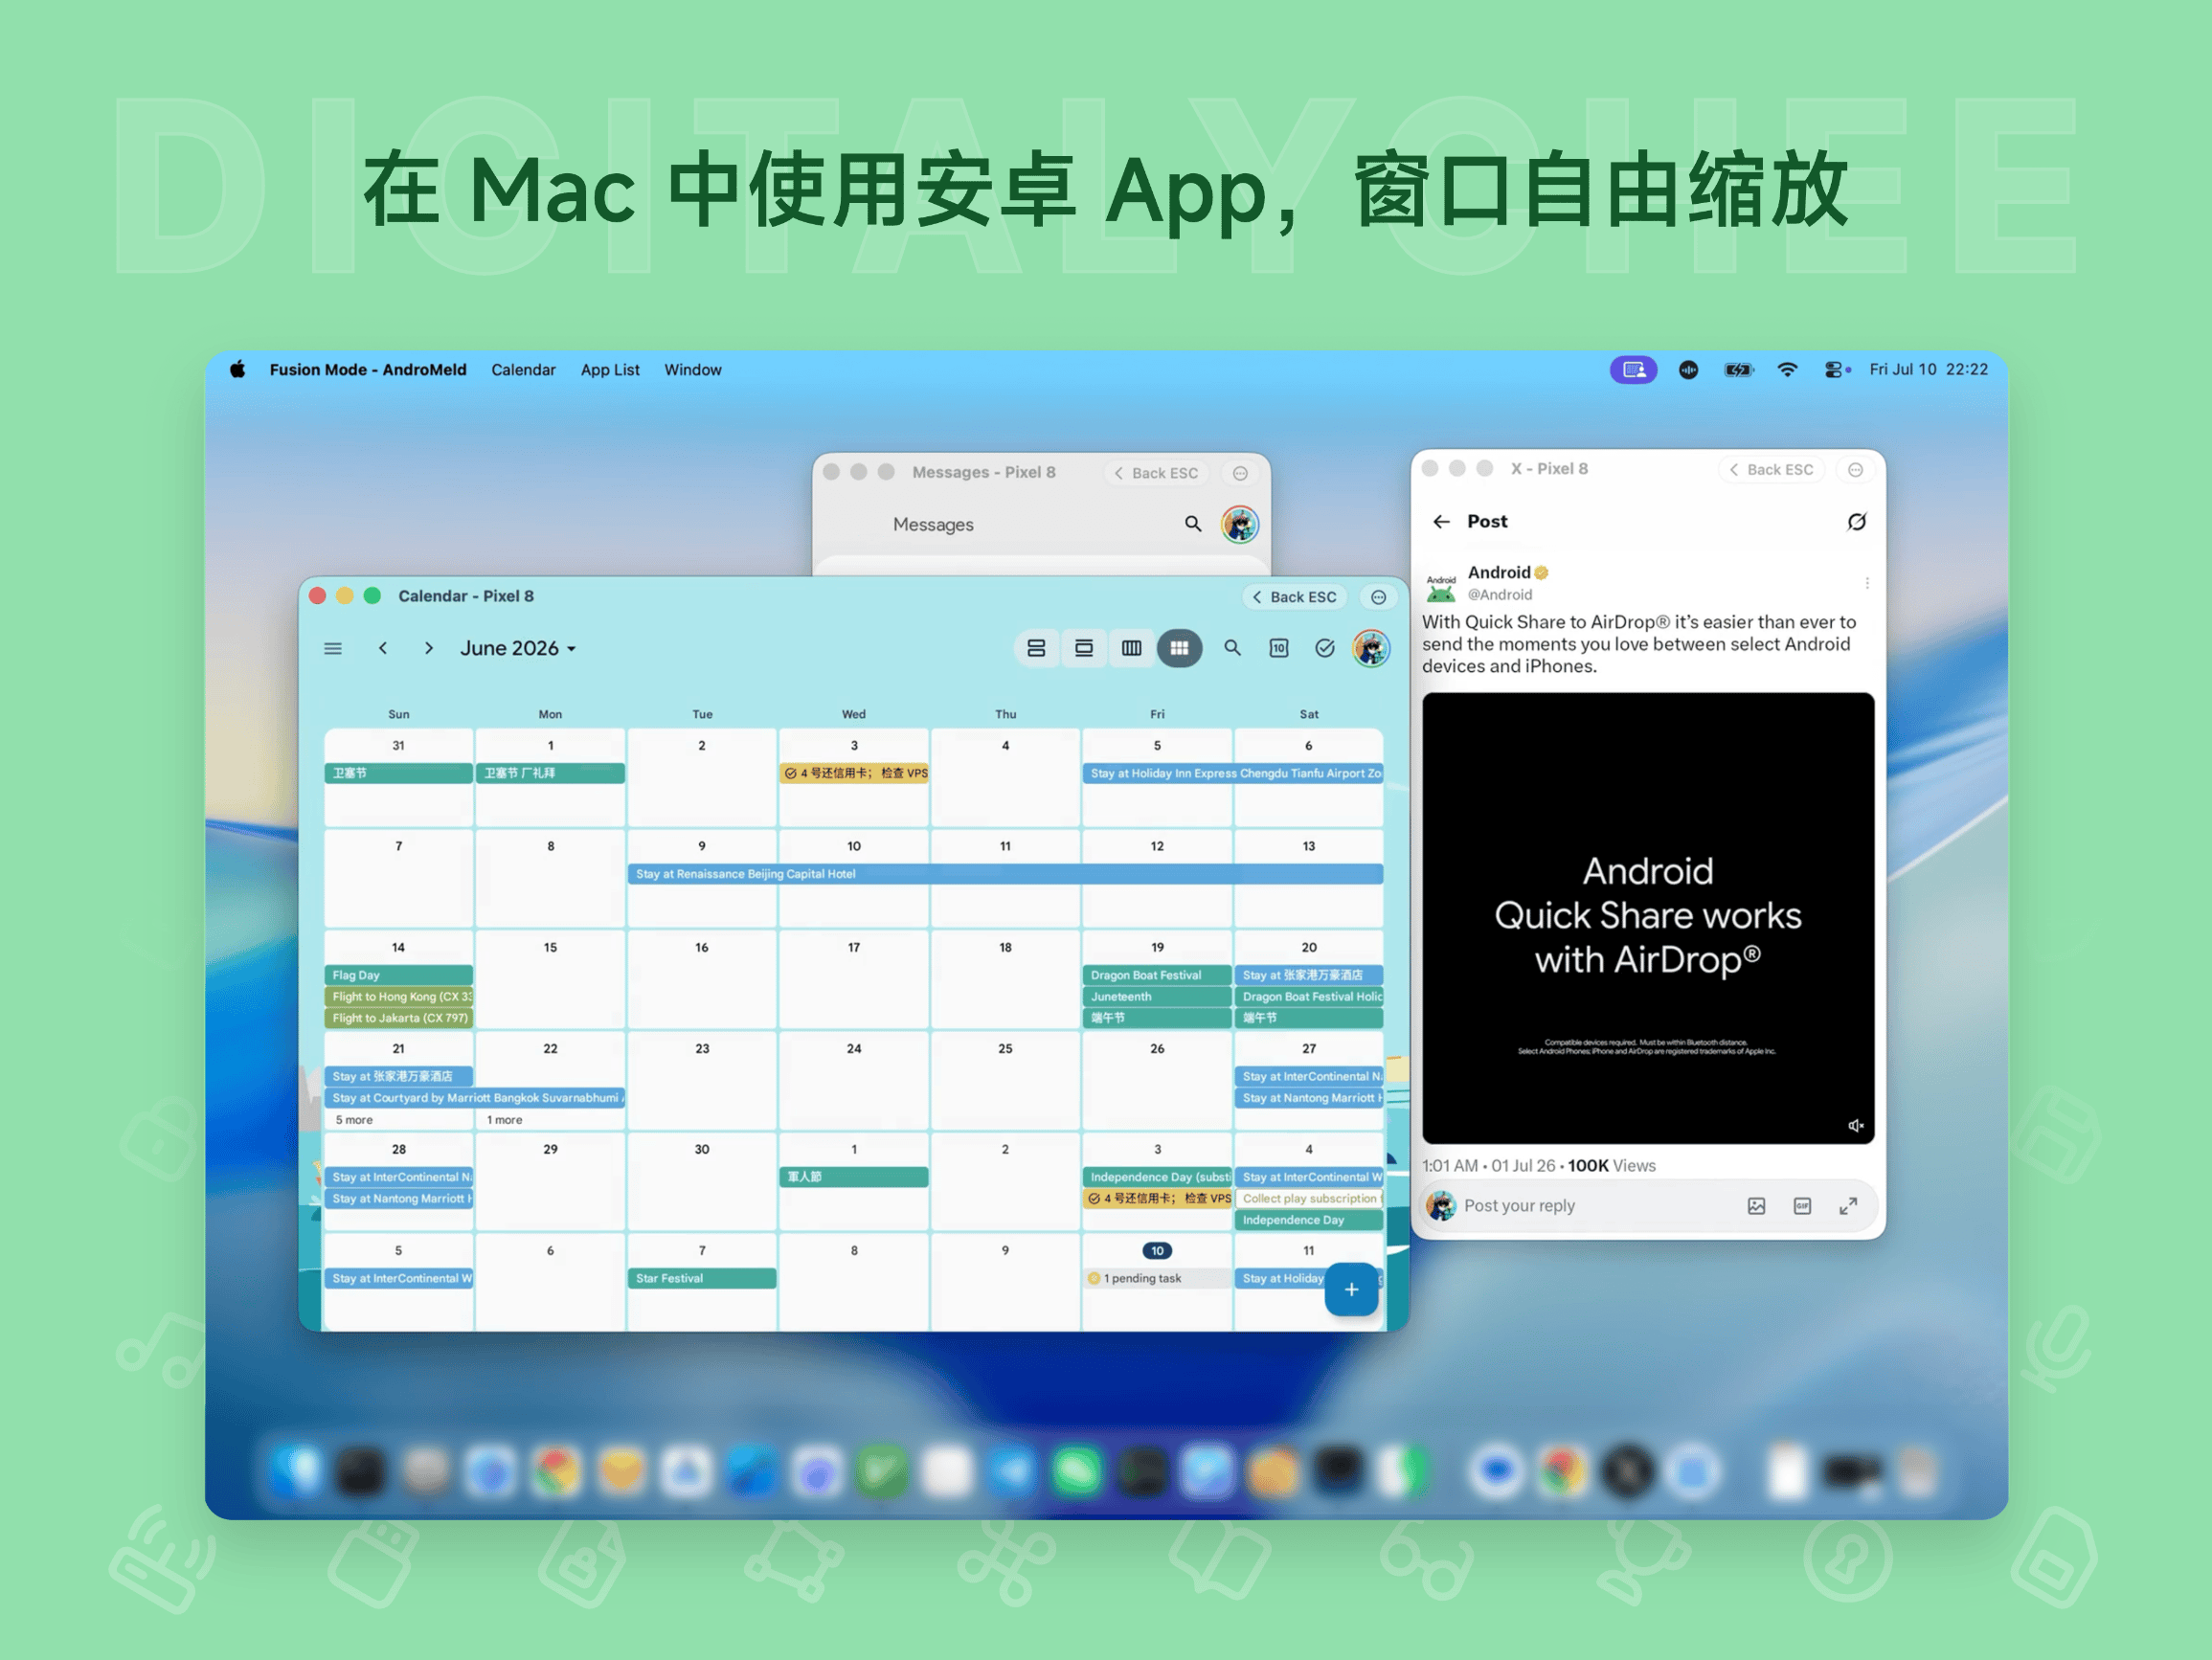Expand the reply composer

pos(1849,1207)
